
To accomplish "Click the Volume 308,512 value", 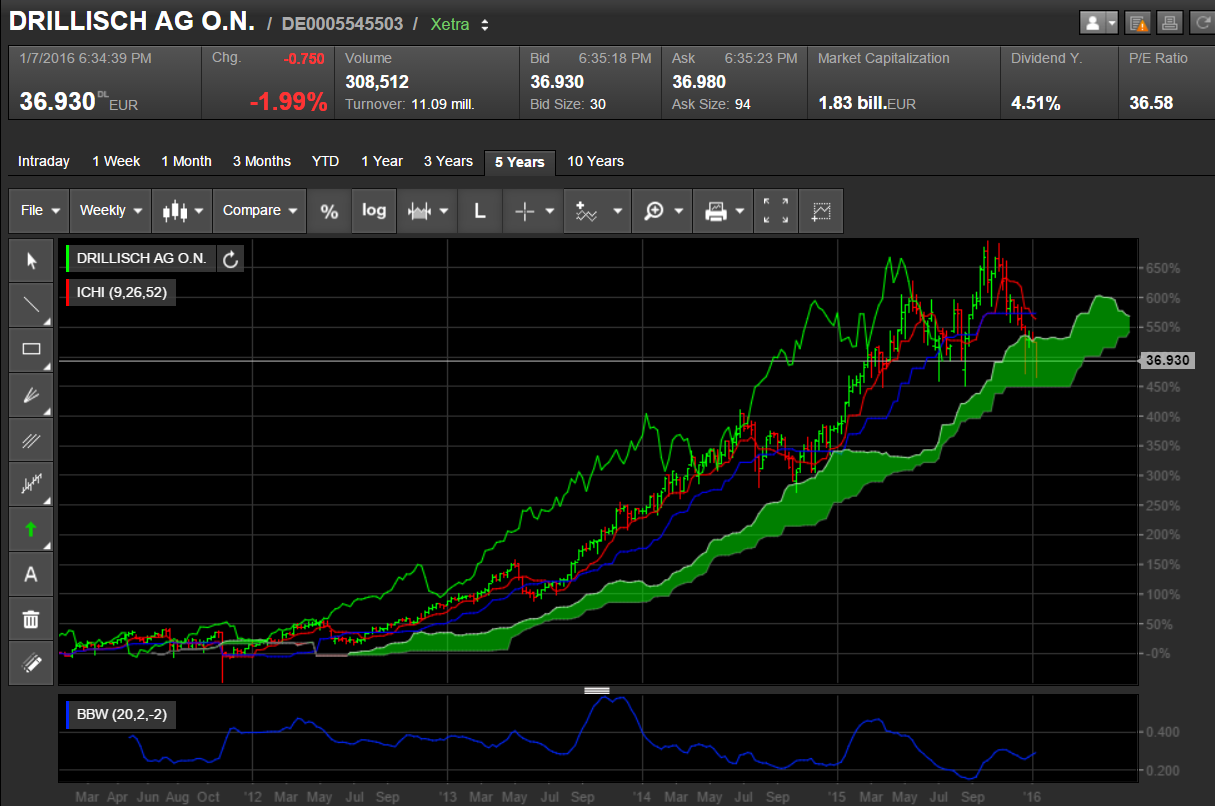I will pos(377,81).
